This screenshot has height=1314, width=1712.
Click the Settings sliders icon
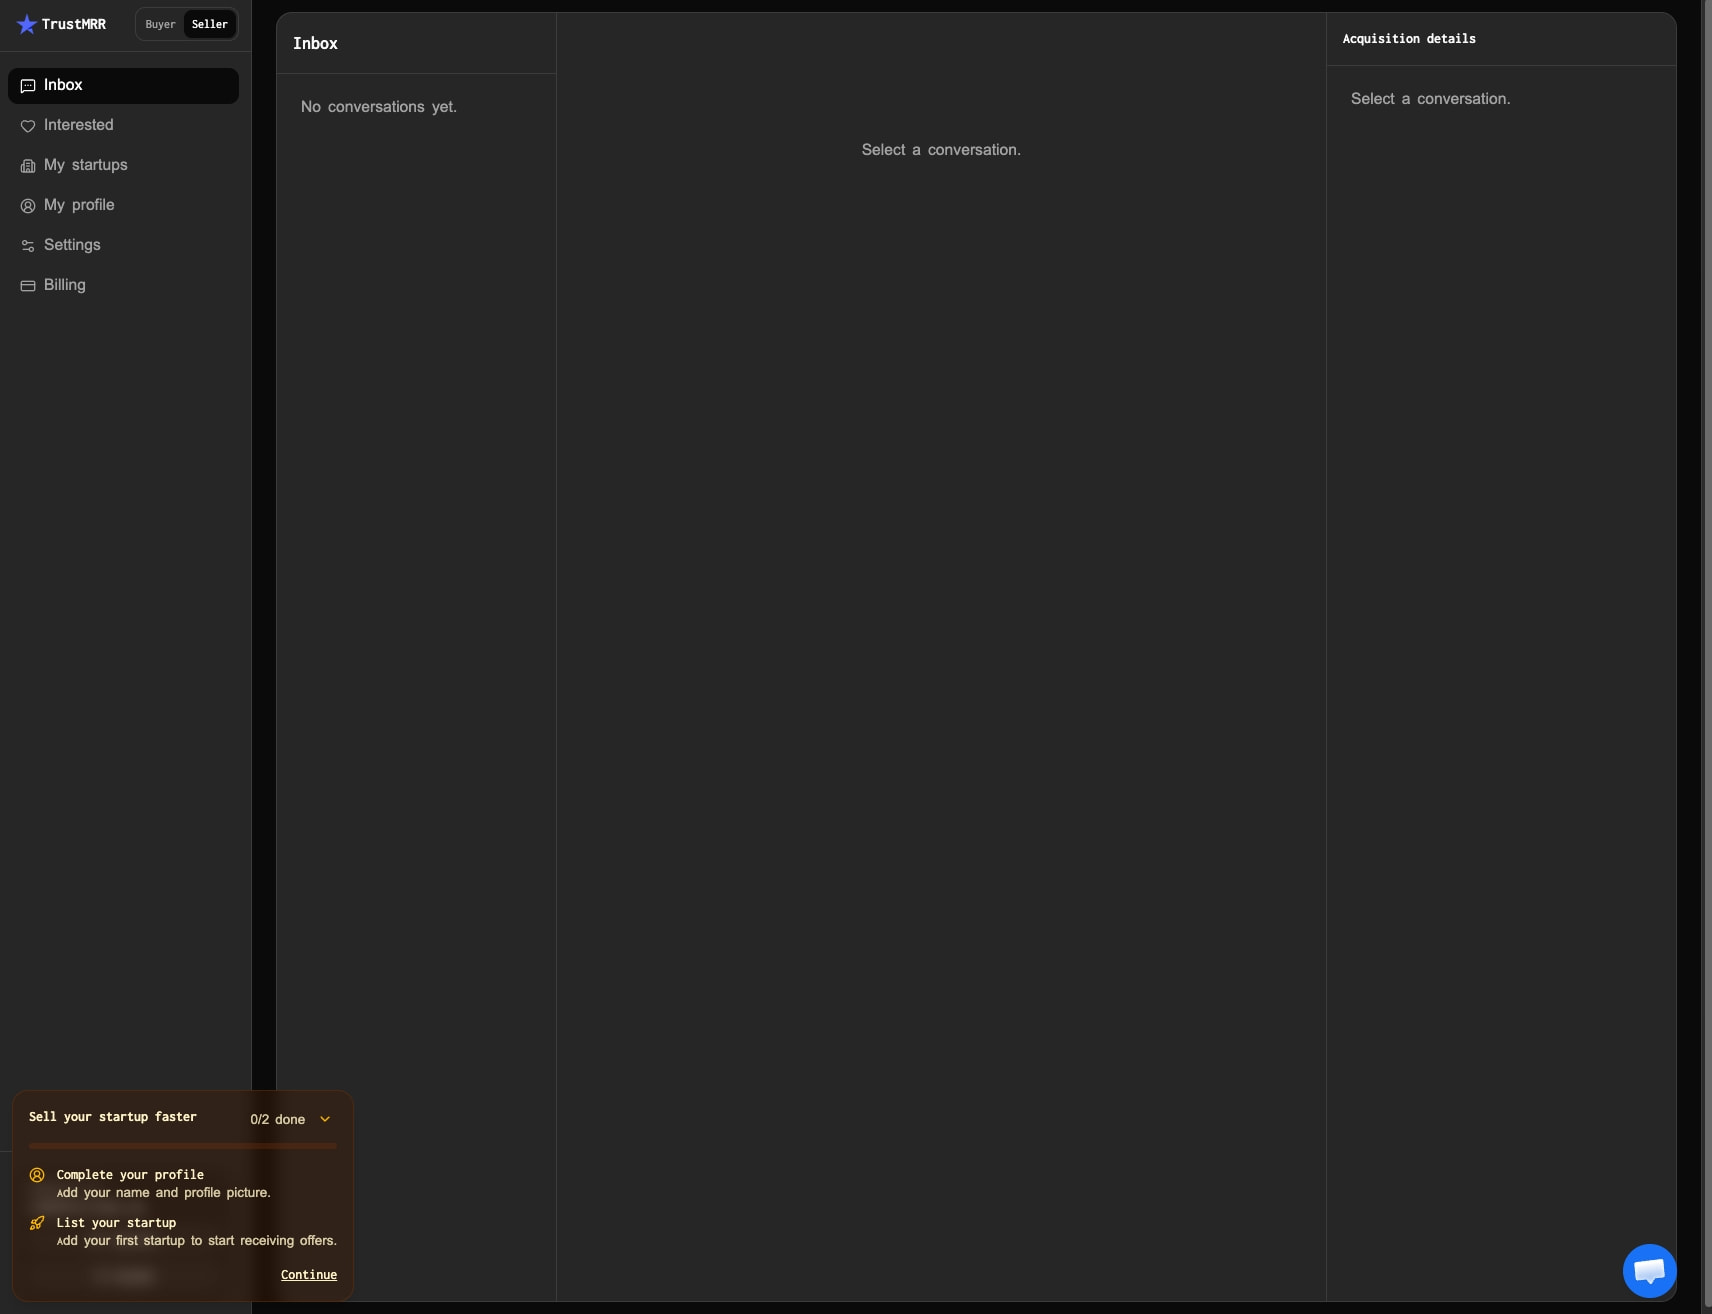point(28,246)
